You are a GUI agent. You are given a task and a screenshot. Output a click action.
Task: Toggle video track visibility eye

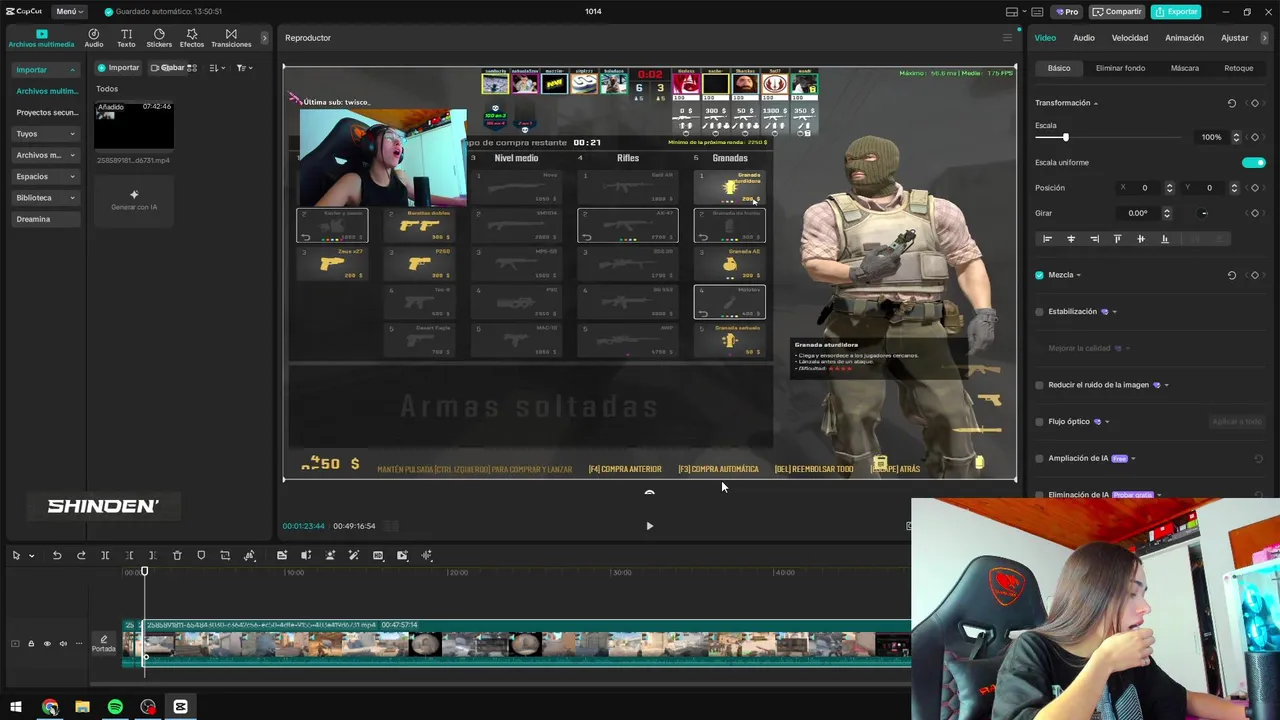pyautogui.click(x=47, y=643)
